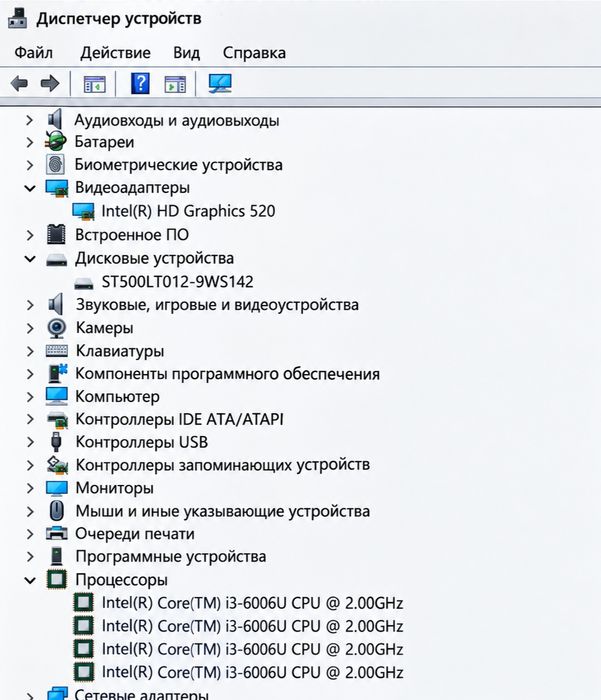
Task: Select the second Intel Core i3-6006U processor
Action: coord(252,626)
